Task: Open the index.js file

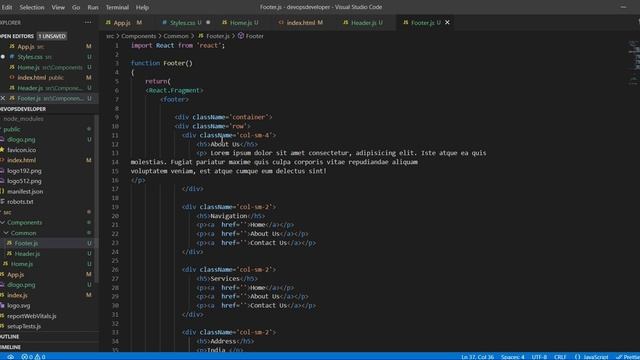Action: pos(17,295)
